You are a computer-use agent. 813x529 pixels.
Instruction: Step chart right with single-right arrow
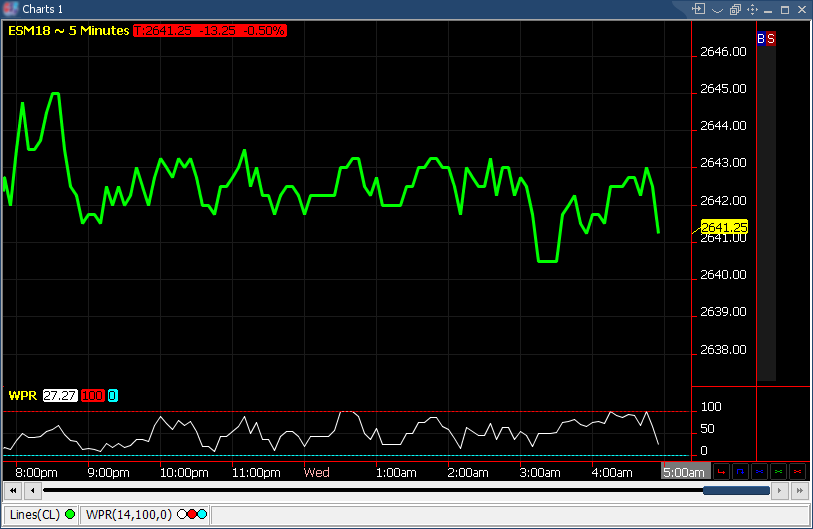[x=779, y=490]
